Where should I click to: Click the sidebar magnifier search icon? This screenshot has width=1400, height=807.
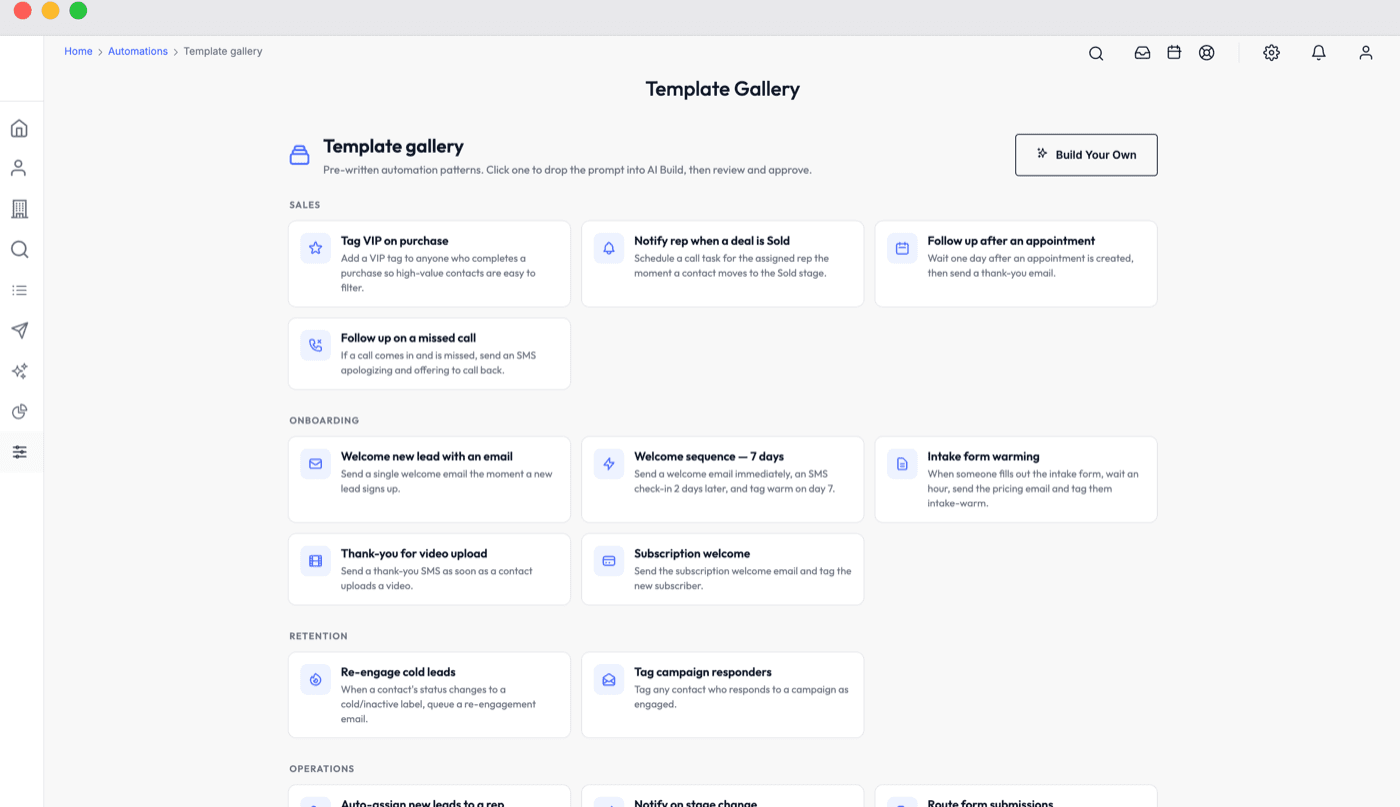19,249
